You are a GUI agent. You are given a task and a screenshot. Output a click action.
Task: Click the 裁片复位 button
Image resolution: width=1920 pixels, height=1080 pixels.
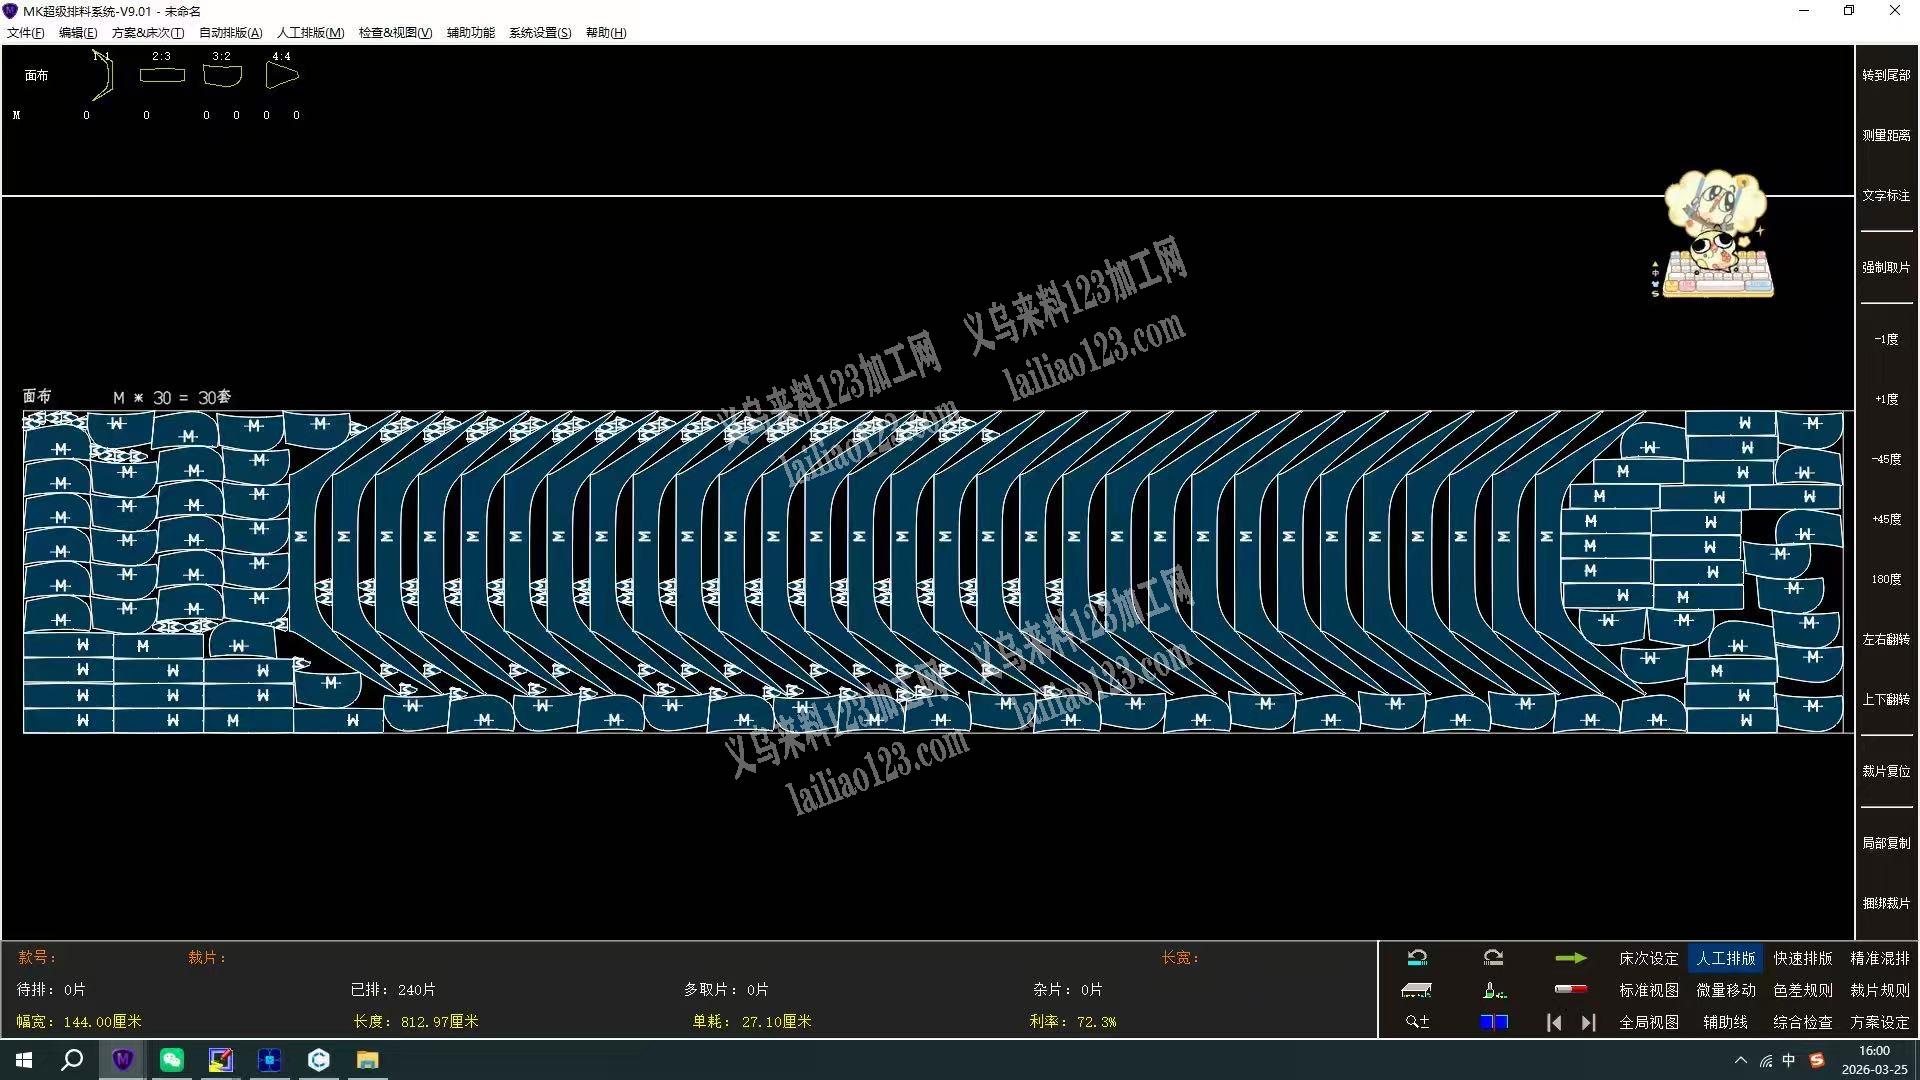point(1886,771)
